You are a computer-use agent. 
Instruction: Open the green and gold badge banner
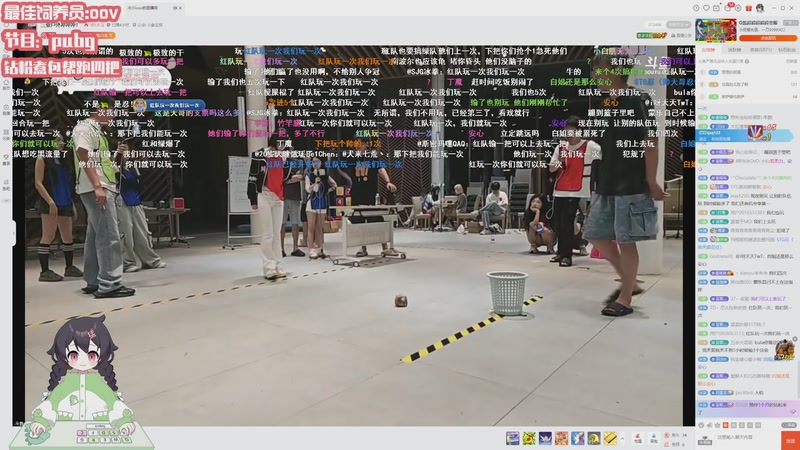click(651, 35)
